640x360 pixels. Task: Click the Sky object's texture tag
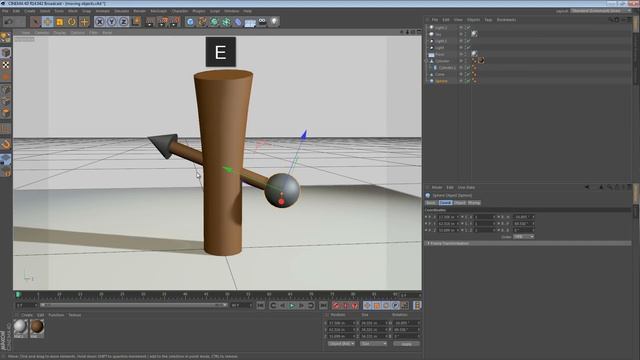point(474,34)
